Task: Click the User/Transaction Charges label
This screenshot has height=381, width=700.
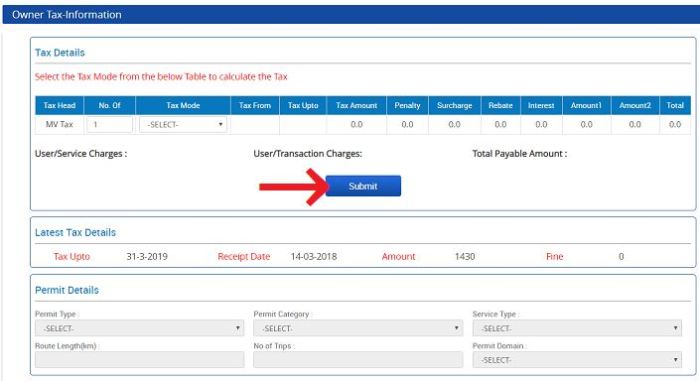Action: coord(308,154)
